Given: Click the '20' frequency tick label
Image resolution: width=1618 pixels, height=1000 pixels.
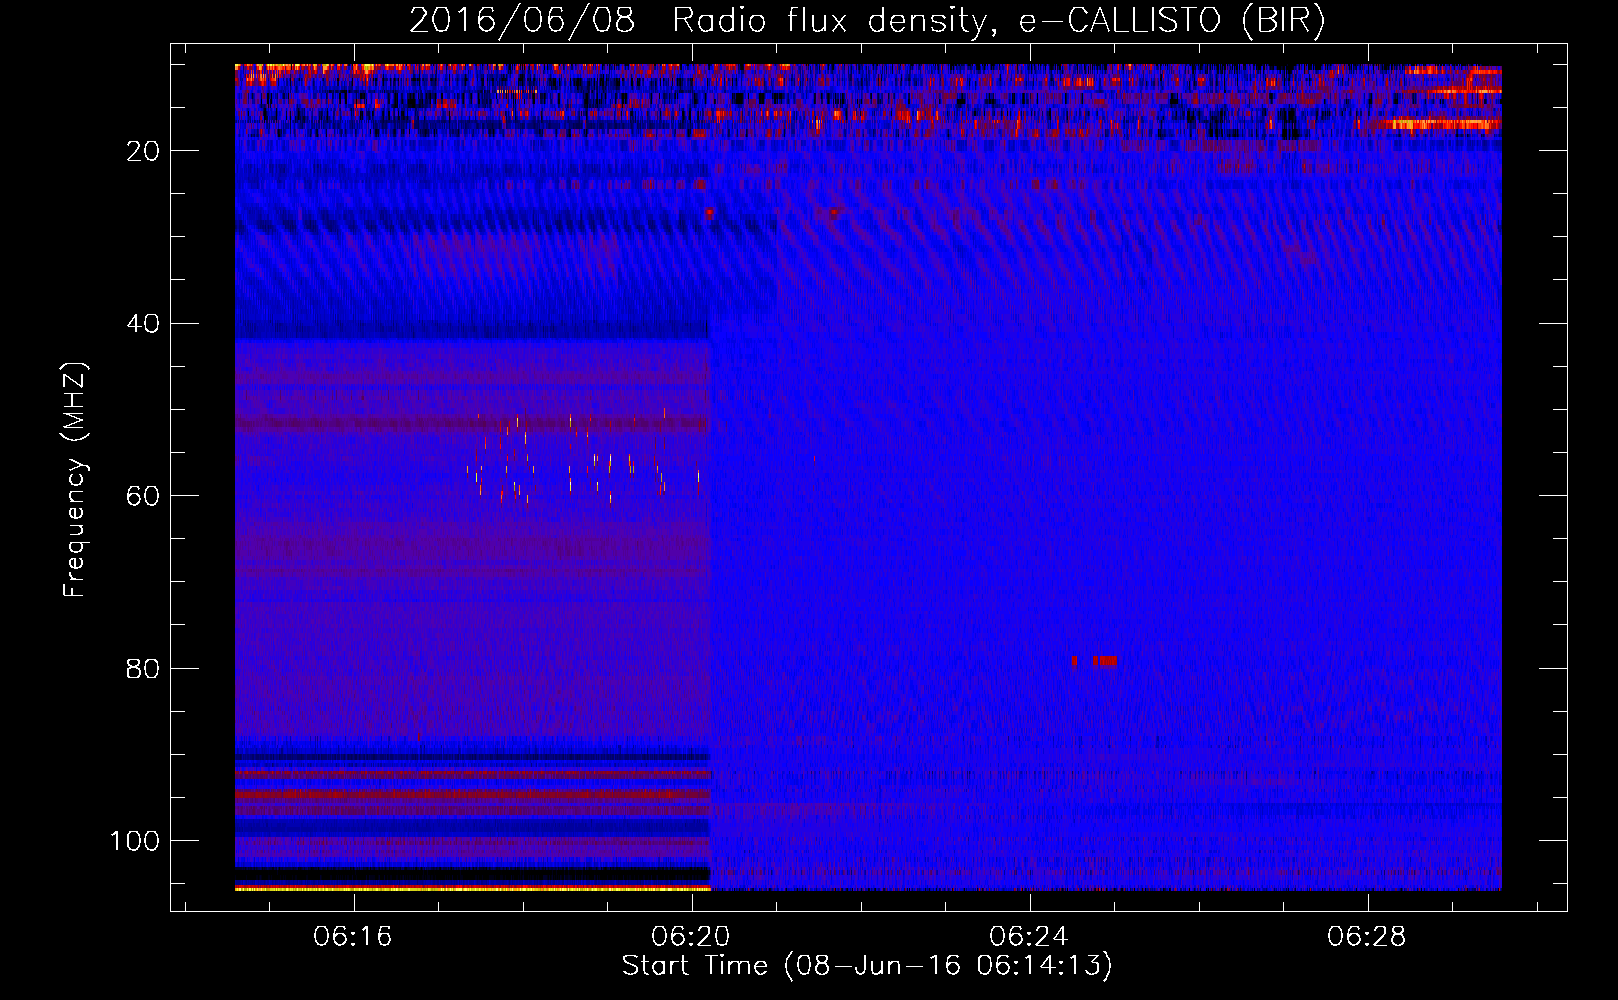Looking at the screenshot, I should 144,151.
